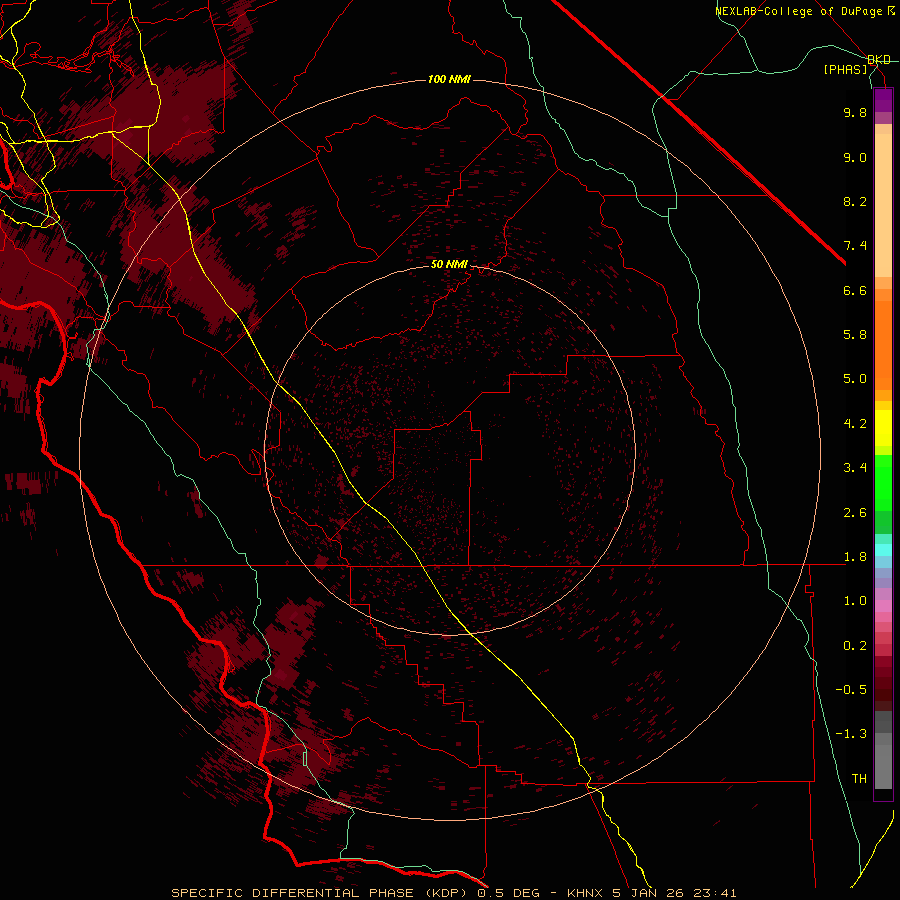Viewport: 900px width, 900px height.
Task: Click the 0.2 scale value
Action: 855,646
